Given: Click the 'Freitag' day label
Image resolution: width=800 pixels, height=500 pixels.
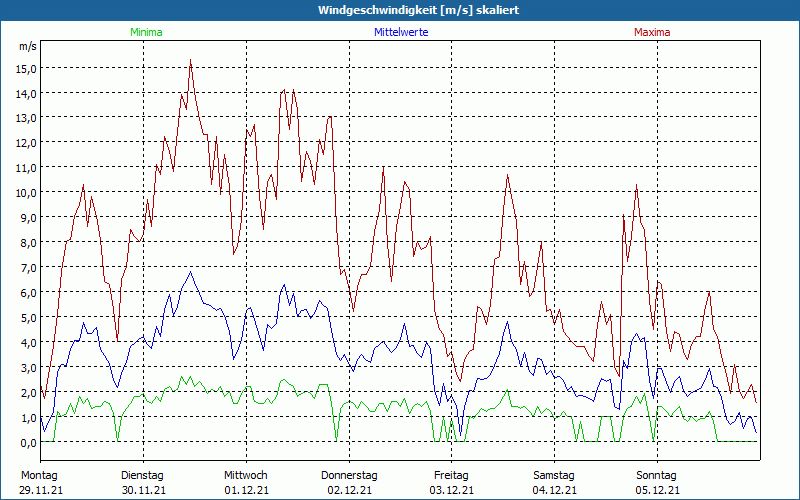Looking at the screenshot, I should click(x=451, y=475).
